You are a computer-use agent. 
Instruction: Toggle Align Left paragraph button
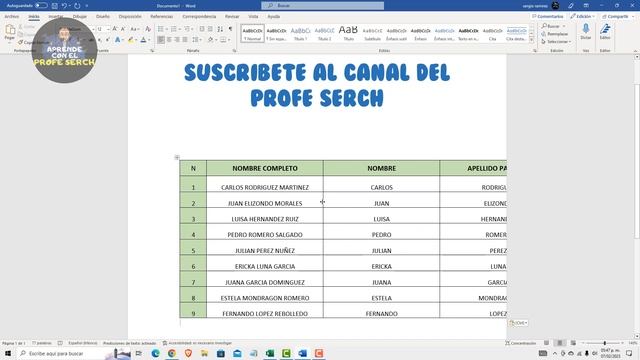click(x=161, y=40)
